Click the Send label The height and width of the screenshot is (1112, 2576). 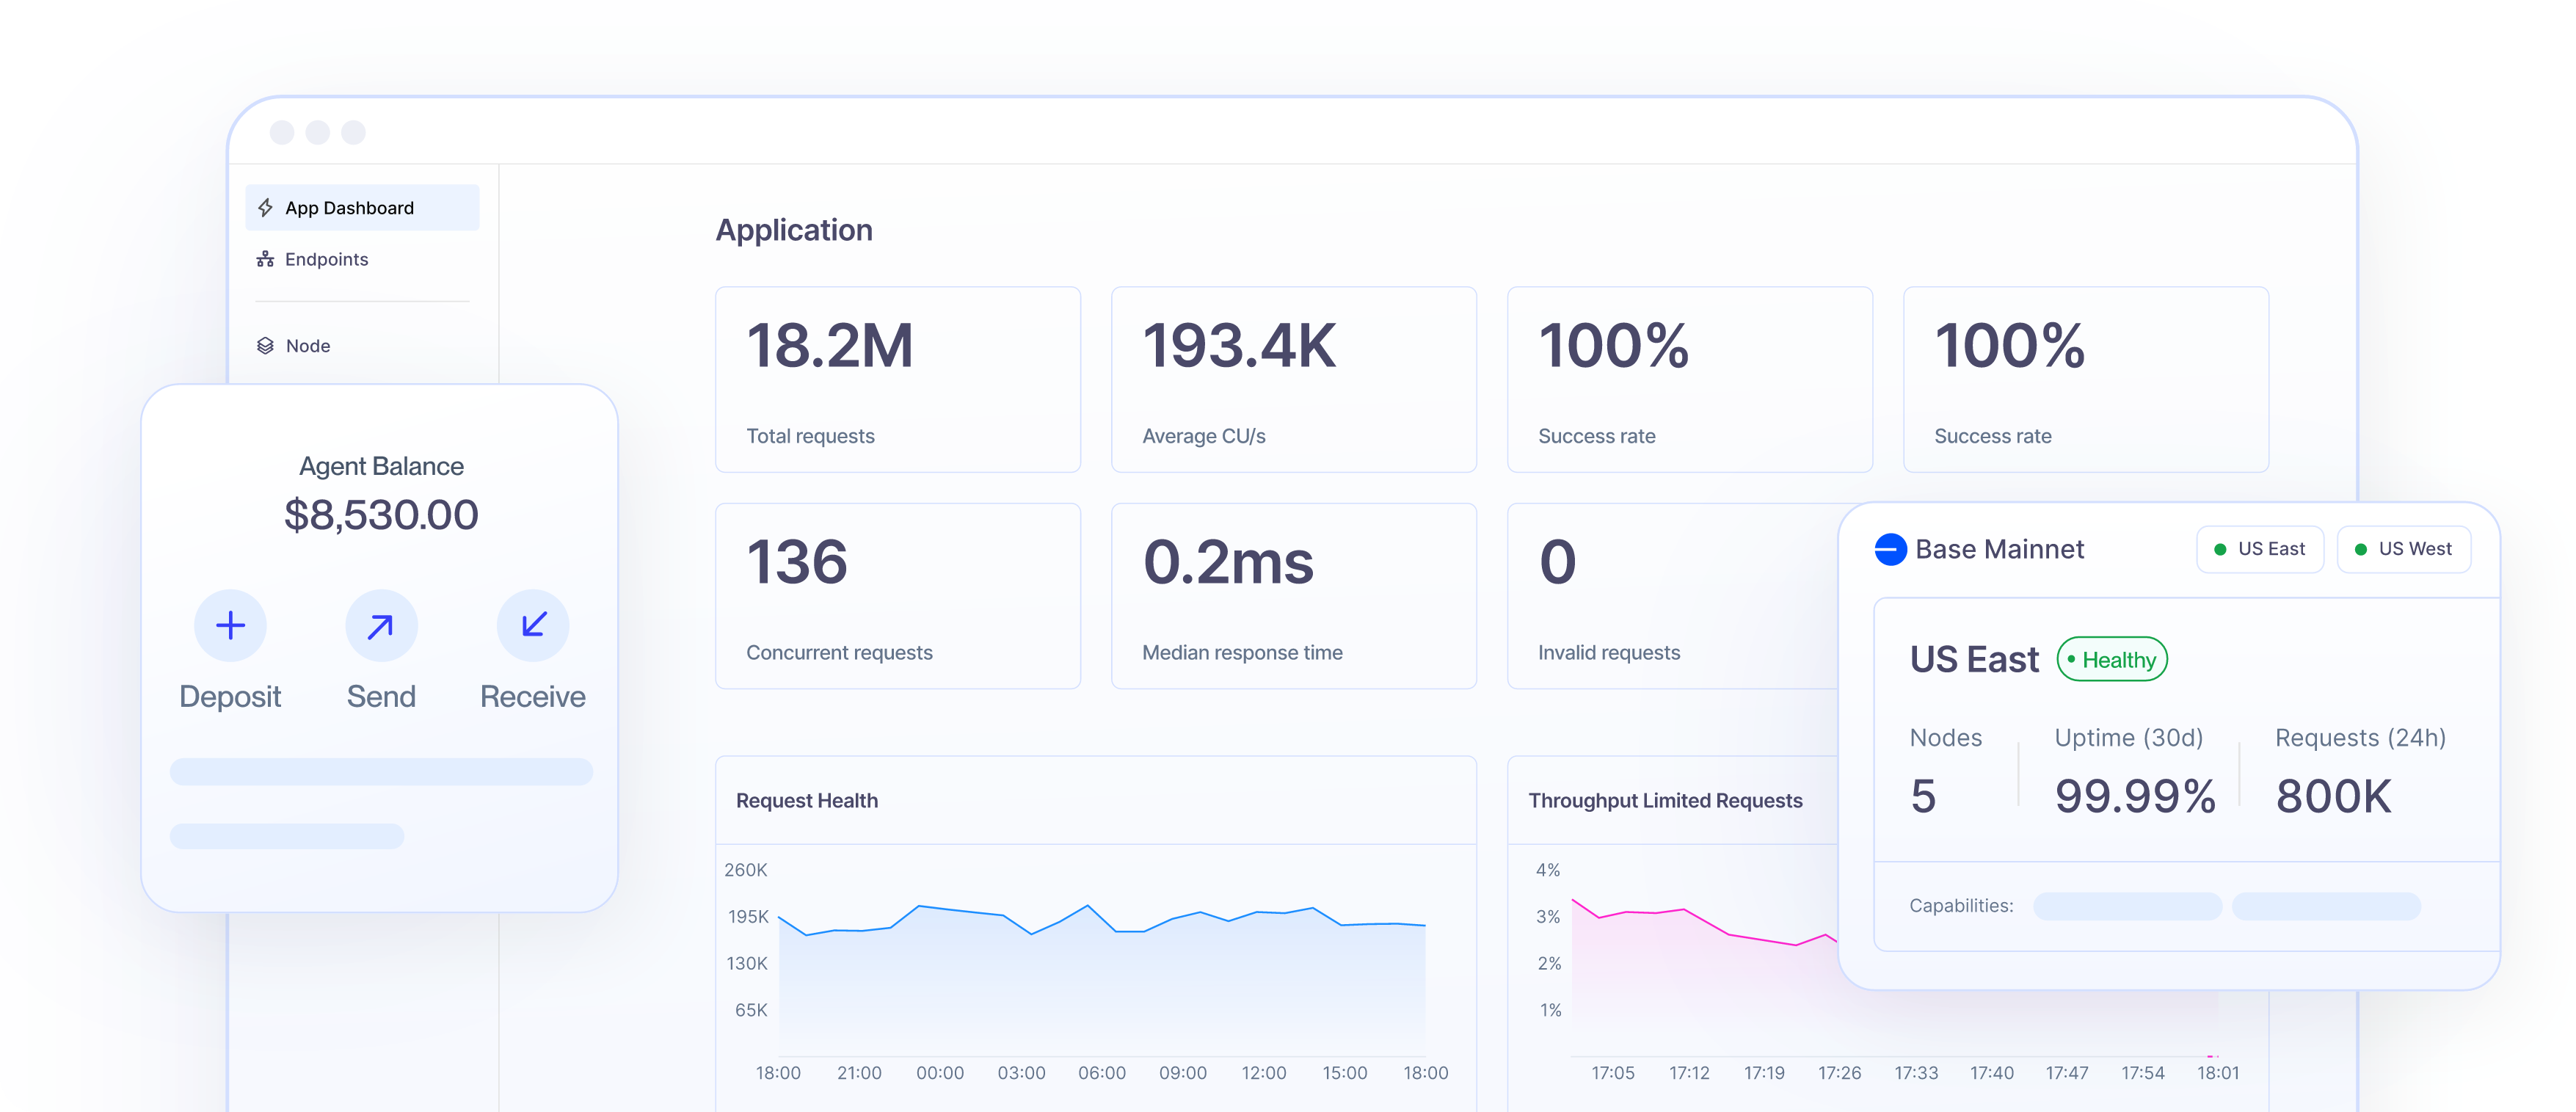point(381,697)
